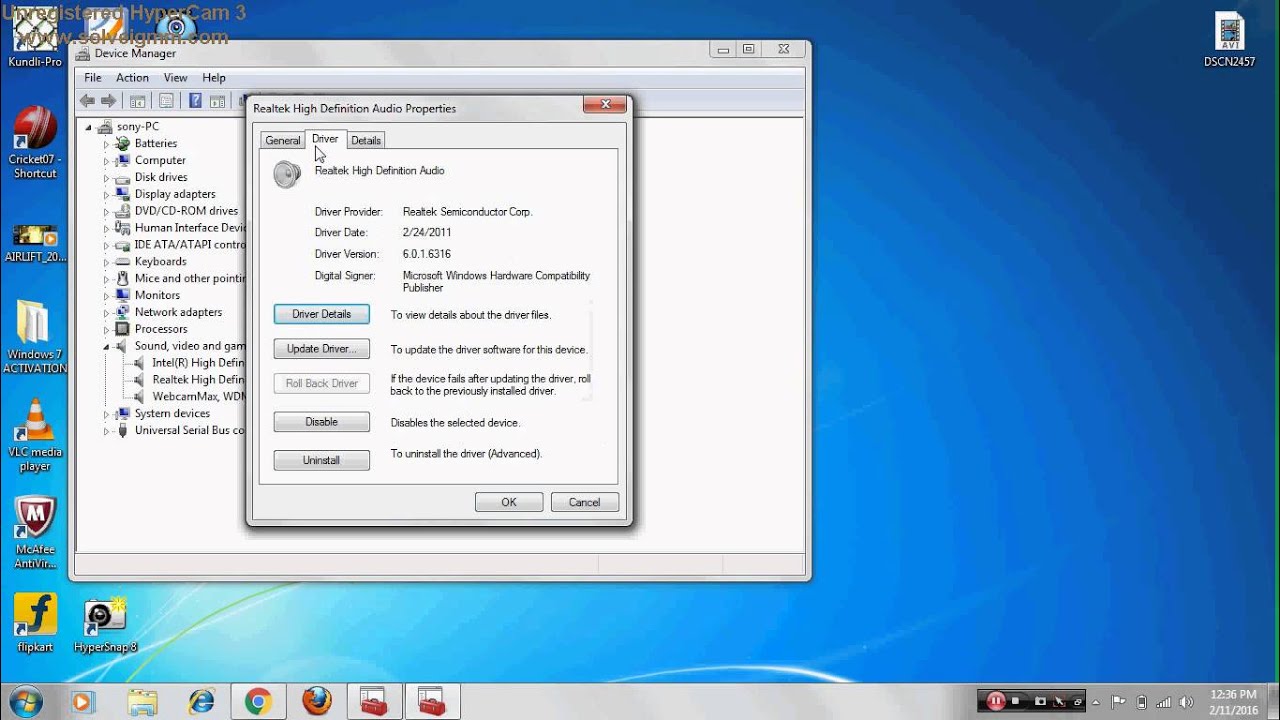Open the Action menu
This screenshot has height=720, width=1280.
132,78
